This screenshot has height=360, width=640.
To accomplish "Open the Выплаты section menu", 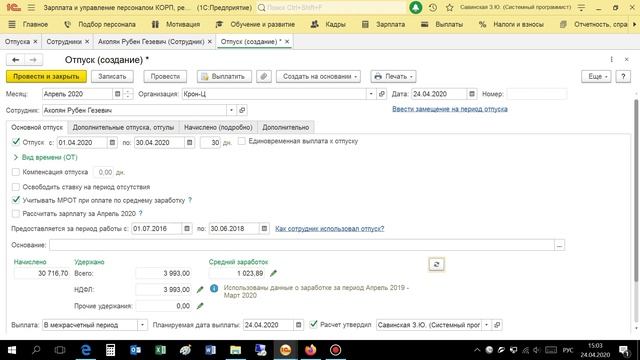I will 442,24.
